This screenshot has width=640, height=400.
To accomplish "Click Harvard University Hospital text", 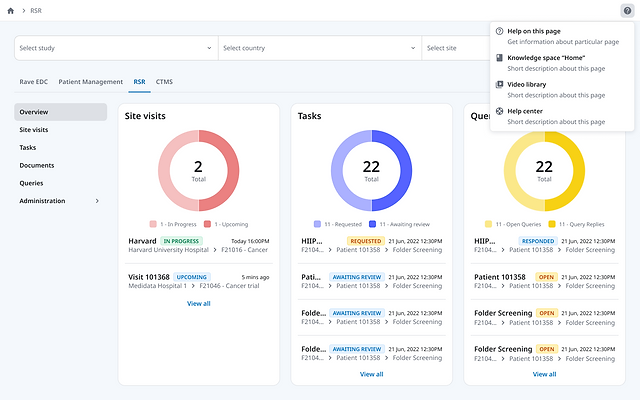I will pyautogui.click(x=169, y=250).
